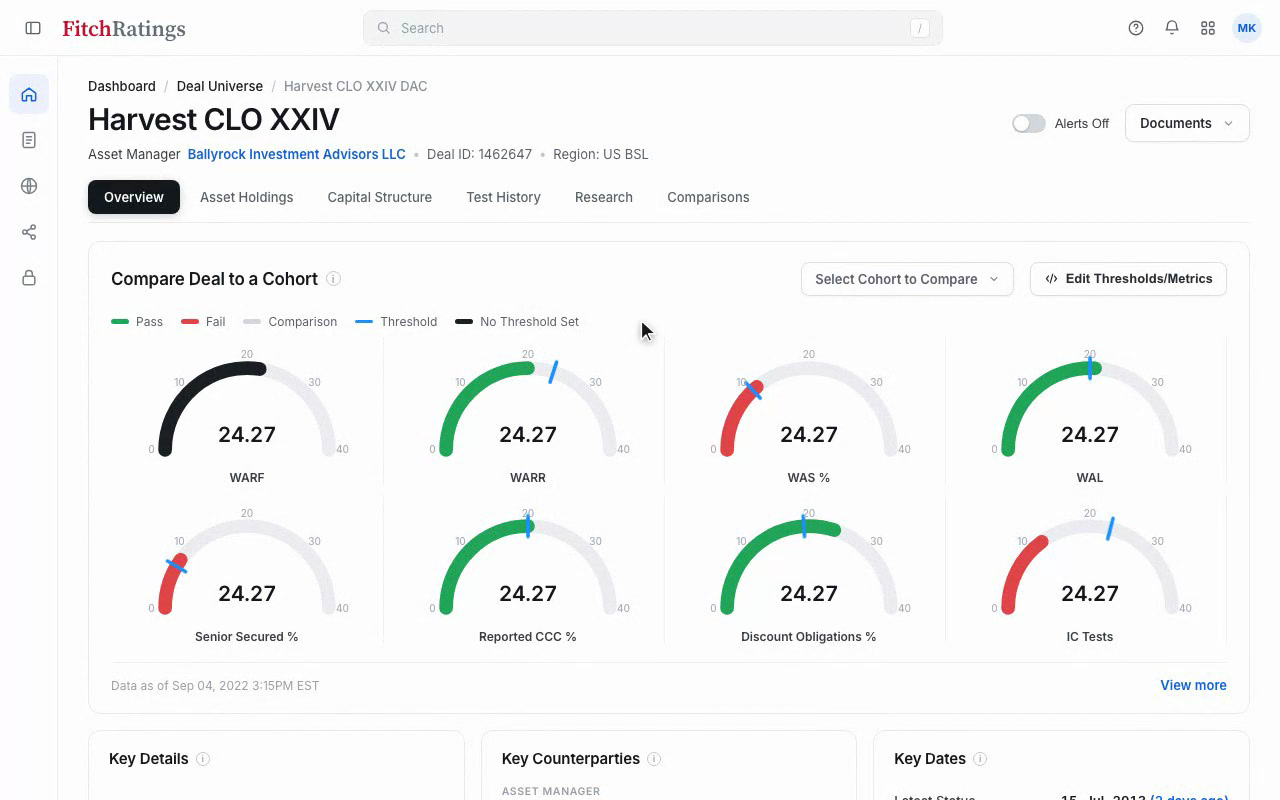Select the Overview tab

tap(134, 197)
